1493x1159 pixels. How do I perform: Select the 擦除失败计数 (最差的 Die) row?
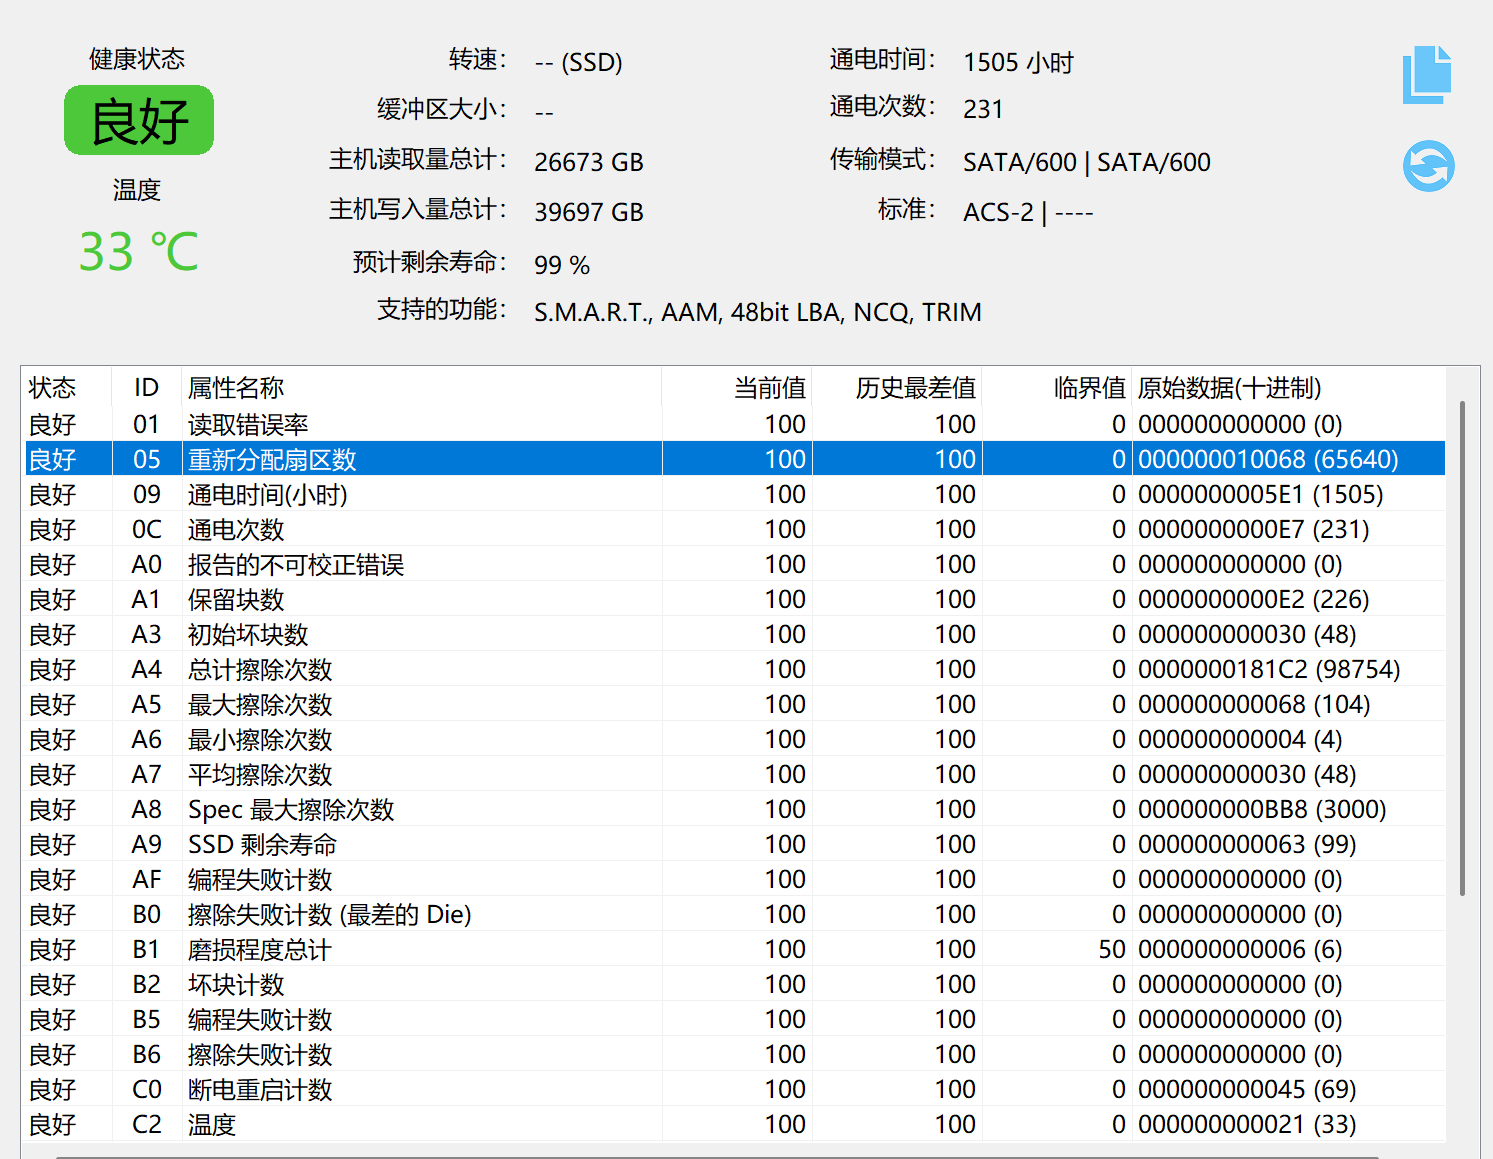(x=733, y=914)
